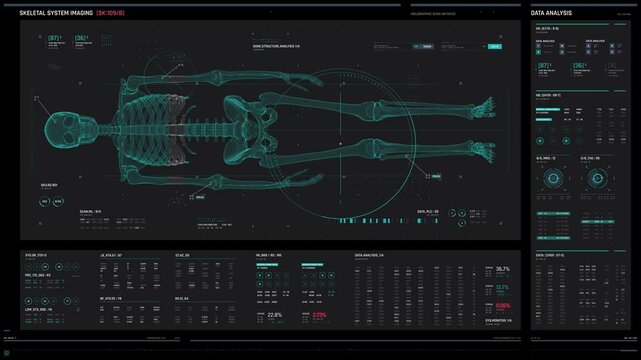Click the HOLOGRAPHIC SCAN INITIATED status text
641x360 pixels.
pyautogui.click(x=433, y=14)
